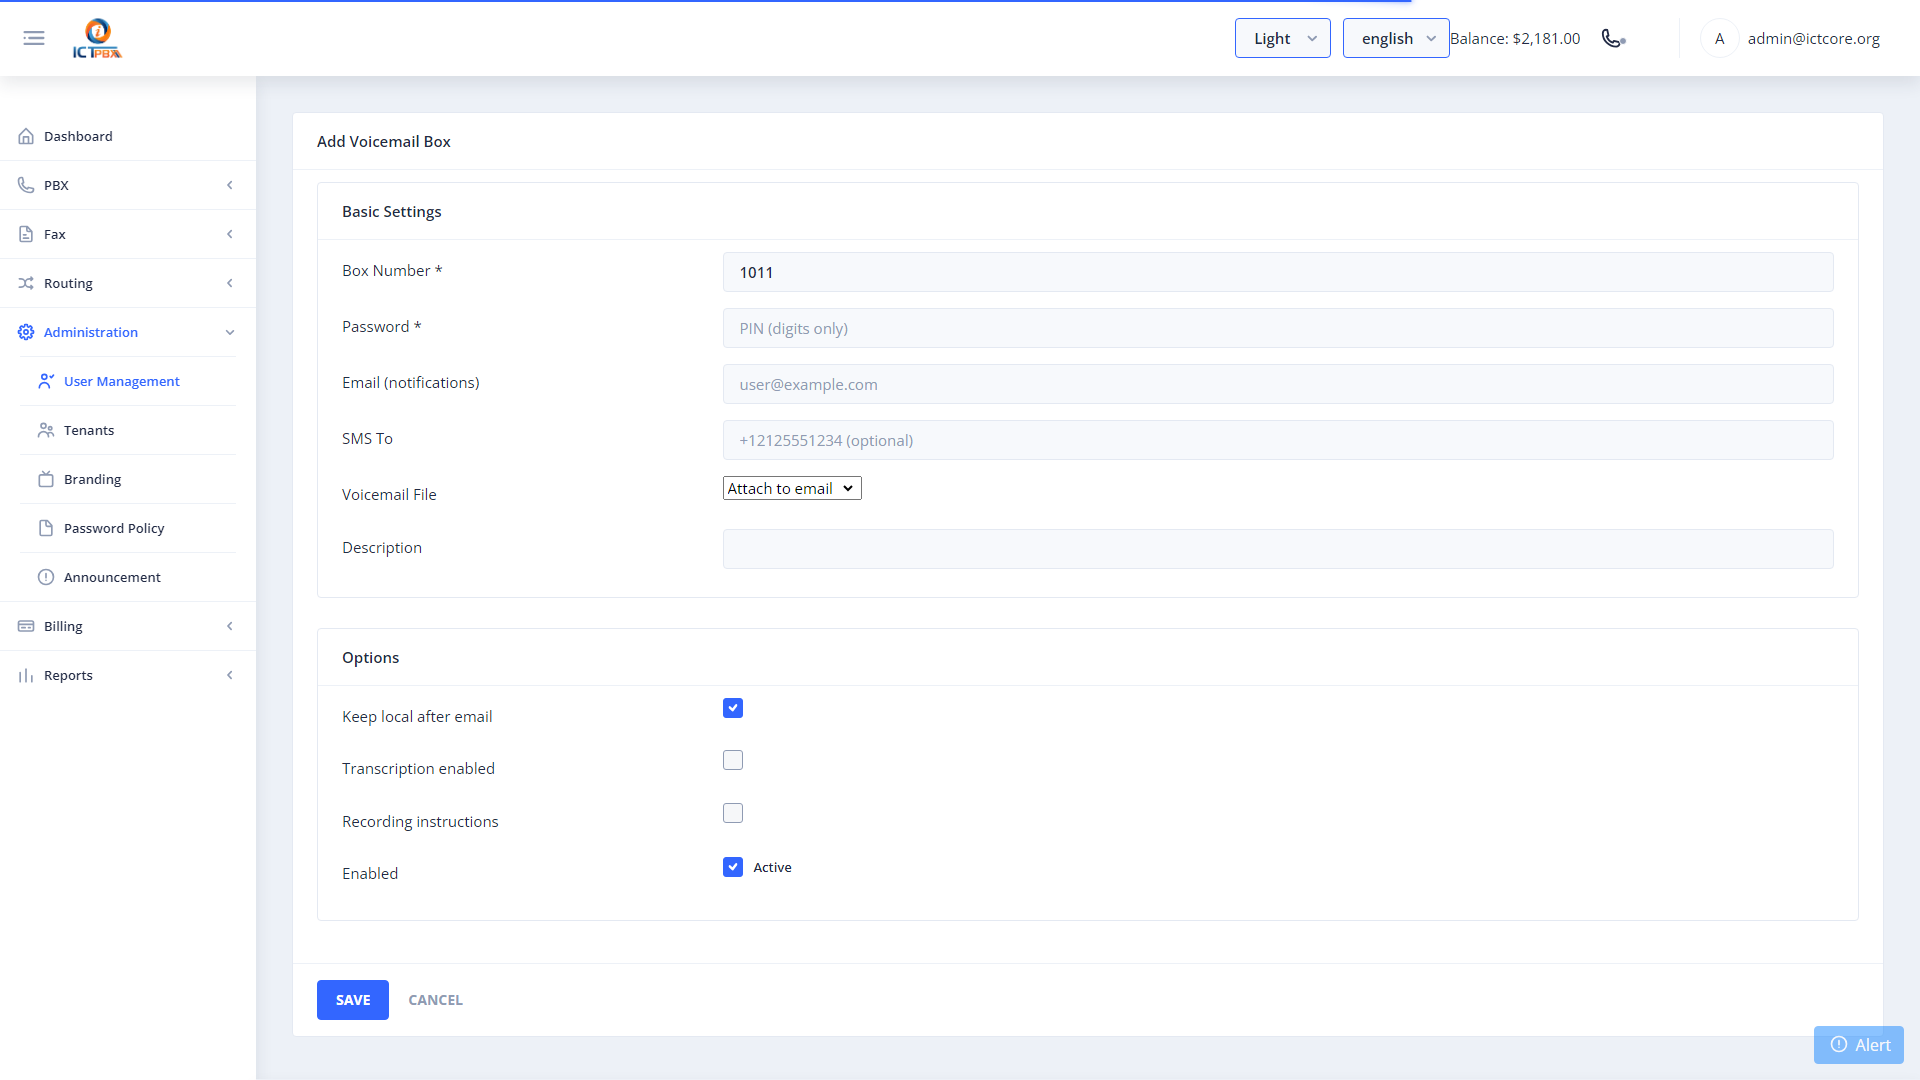Click the Alert button

[1859, 1045]
